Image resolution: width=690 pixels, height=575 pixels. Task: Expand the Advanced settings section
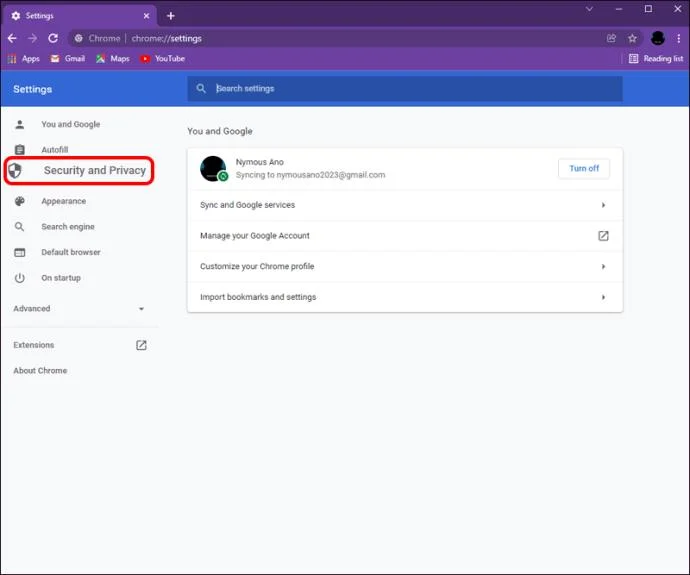pyautogui.click(x=79, y=308)
